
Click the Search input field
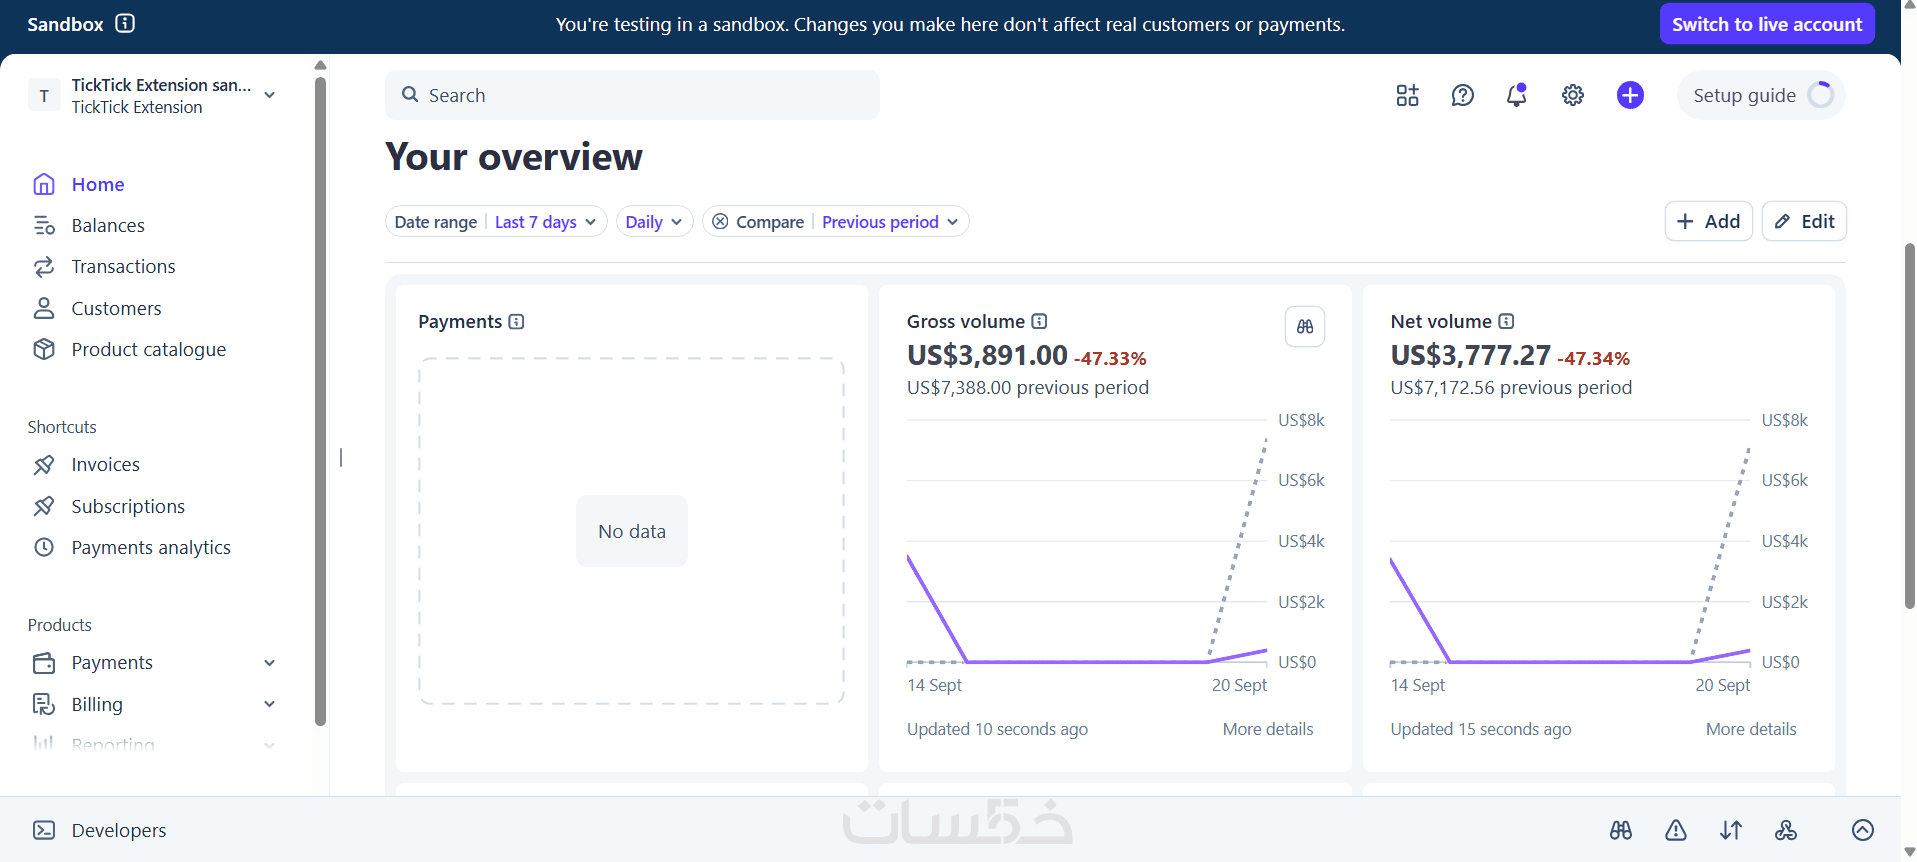point(632,95)
